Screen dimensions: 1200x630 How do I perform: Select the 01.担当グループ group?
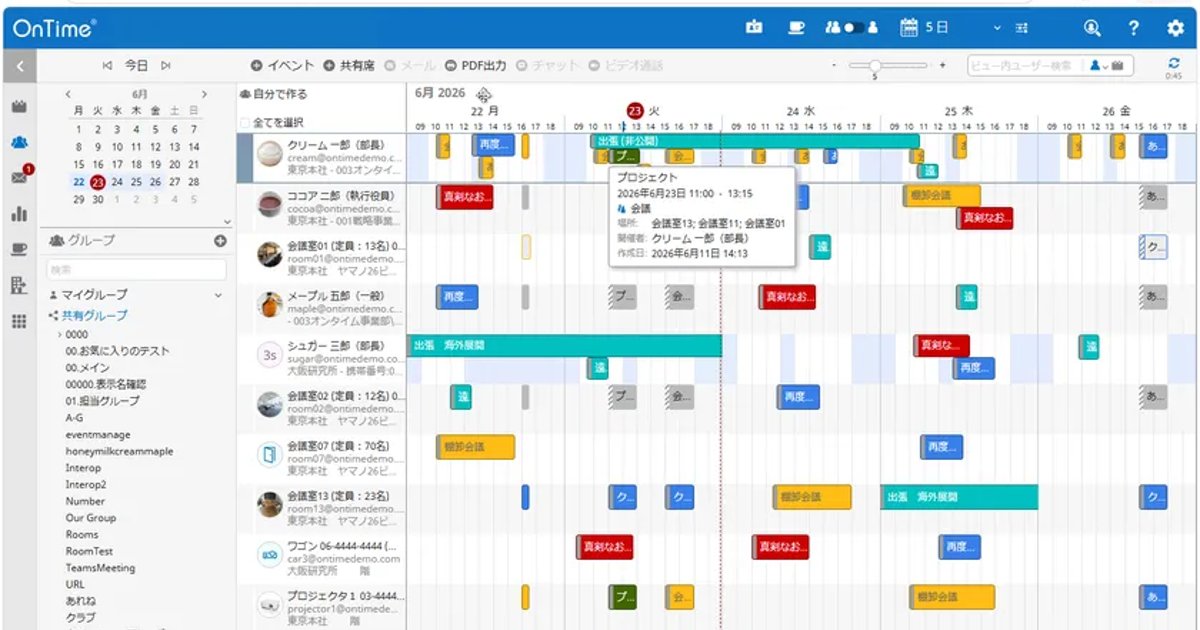coord(103,401)
